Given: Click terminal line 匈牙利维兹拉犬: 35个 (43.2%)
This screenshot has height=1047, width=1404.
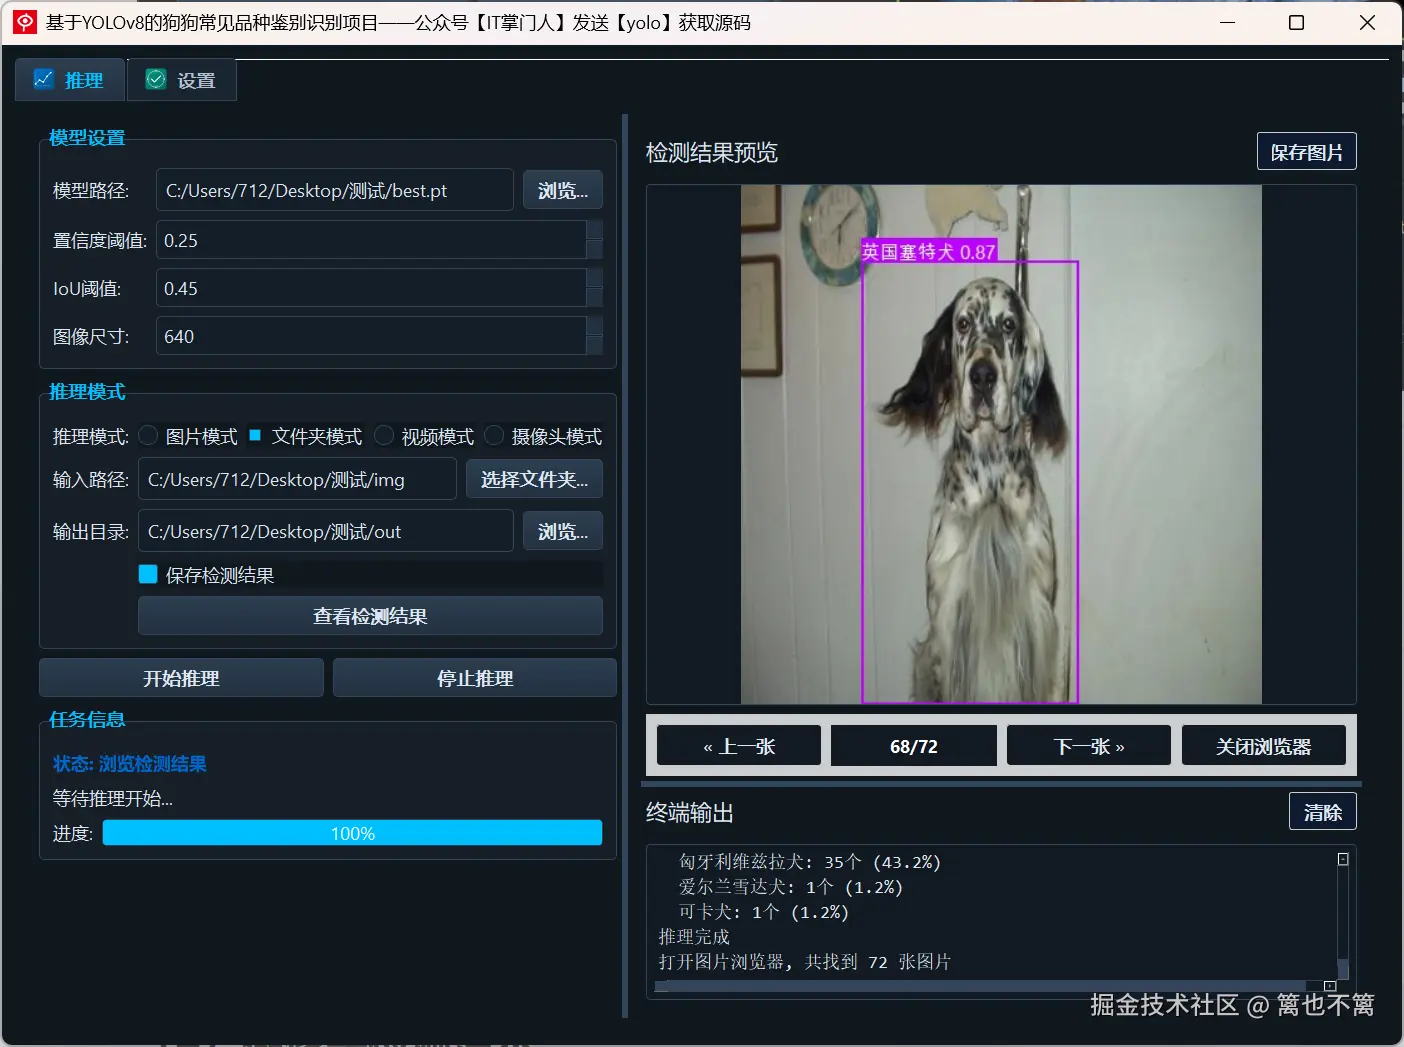Looking at the screenshot, I should (x=810, y=861).
